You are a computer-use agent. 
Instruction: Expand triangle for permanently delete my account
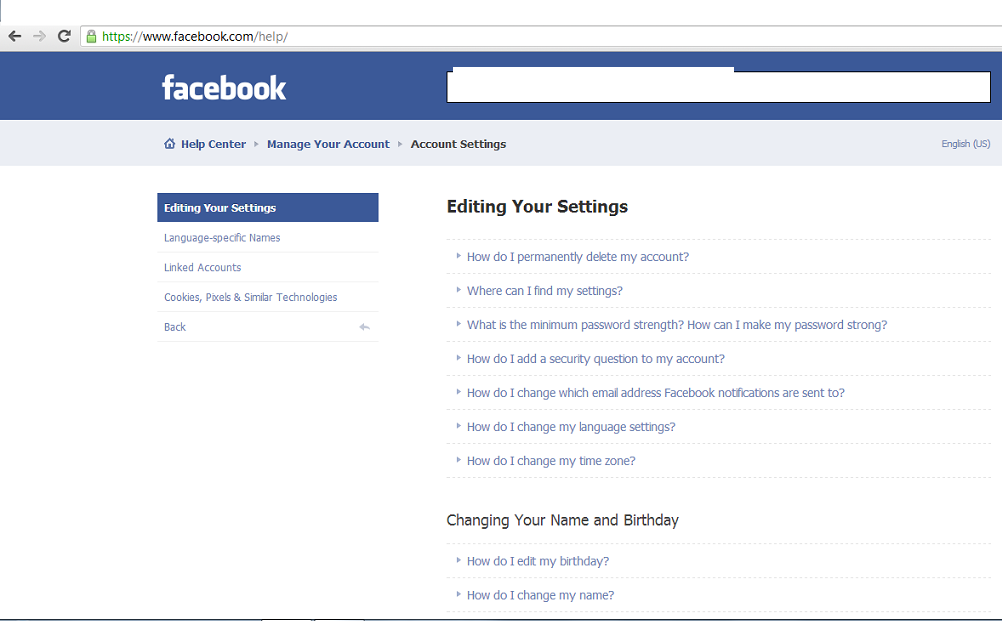pyautogui.click(x=458, y=256)
